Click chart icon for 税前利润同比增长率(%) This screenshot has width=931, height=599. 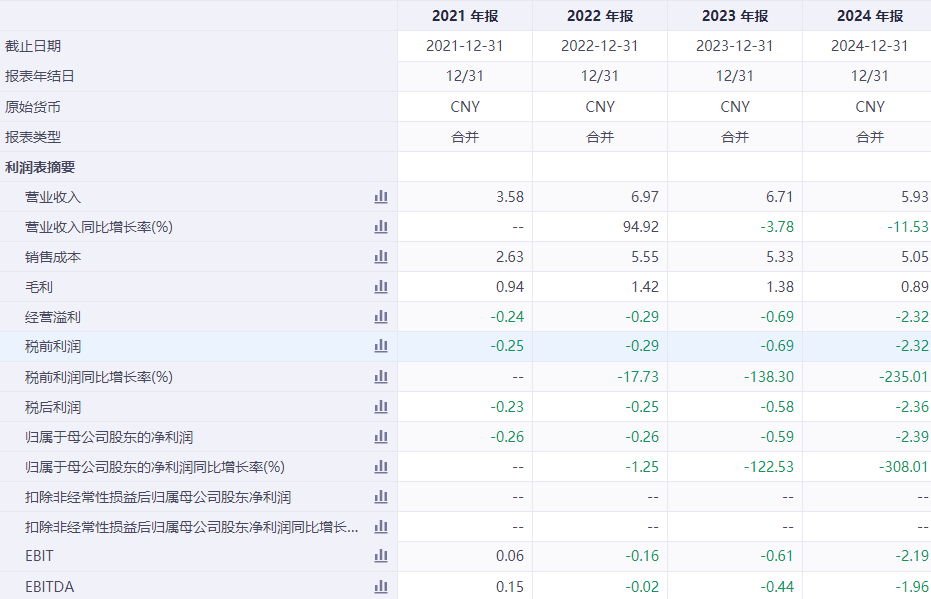pyautogui.click(x=381, y=377)
